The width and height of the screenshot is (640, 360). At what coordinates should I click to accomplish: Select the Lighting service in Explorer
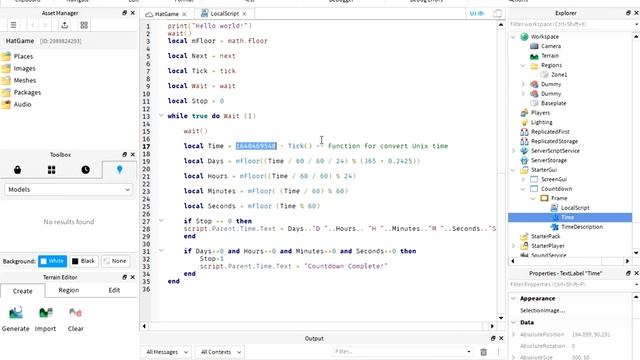536,122
